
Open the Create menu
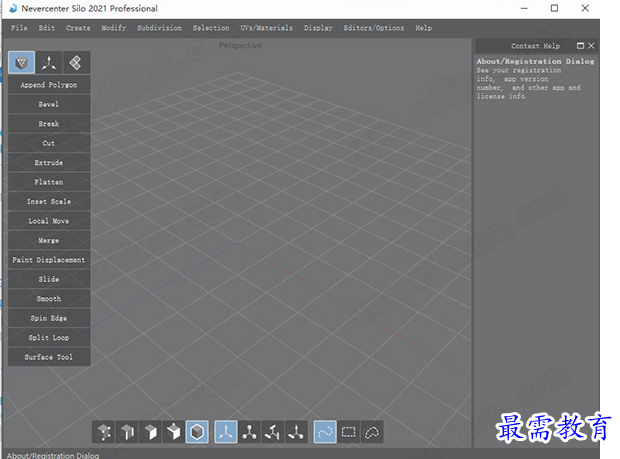coord(78,28)
